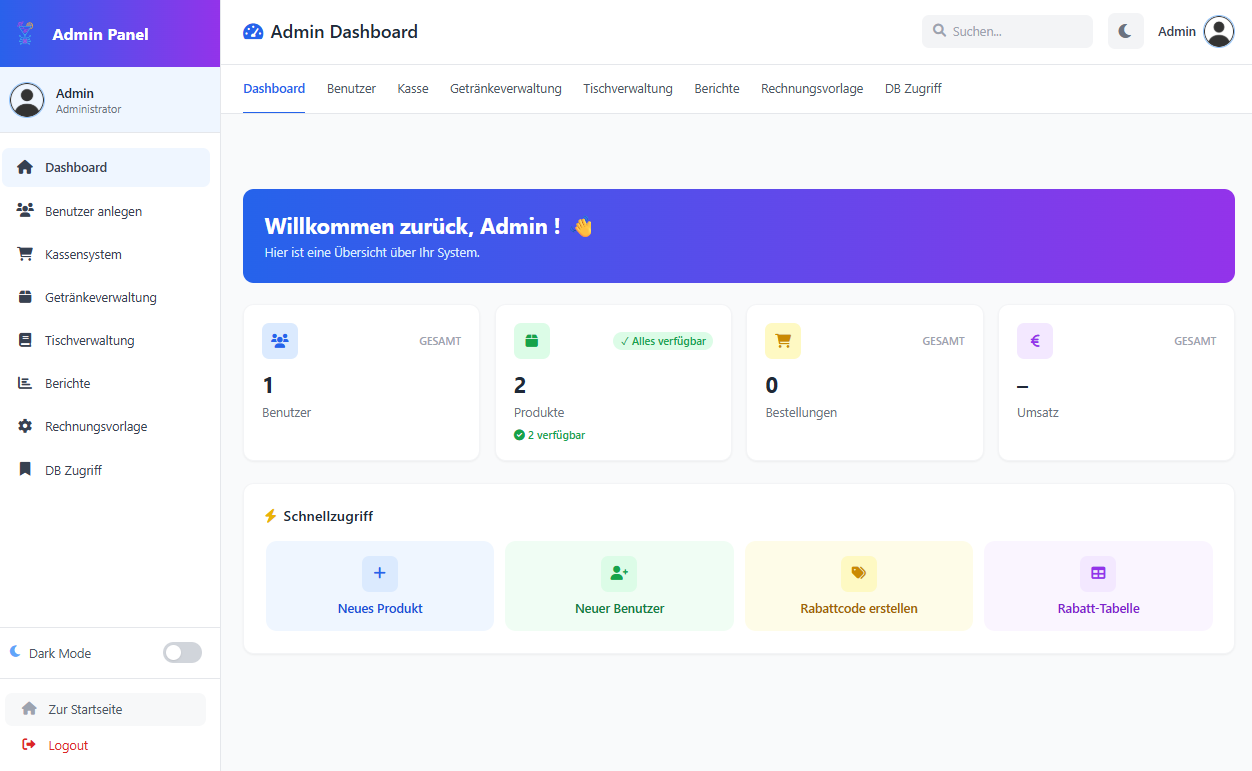
Task: Click the Admin Panel logo icon
Action: [26, 33]
